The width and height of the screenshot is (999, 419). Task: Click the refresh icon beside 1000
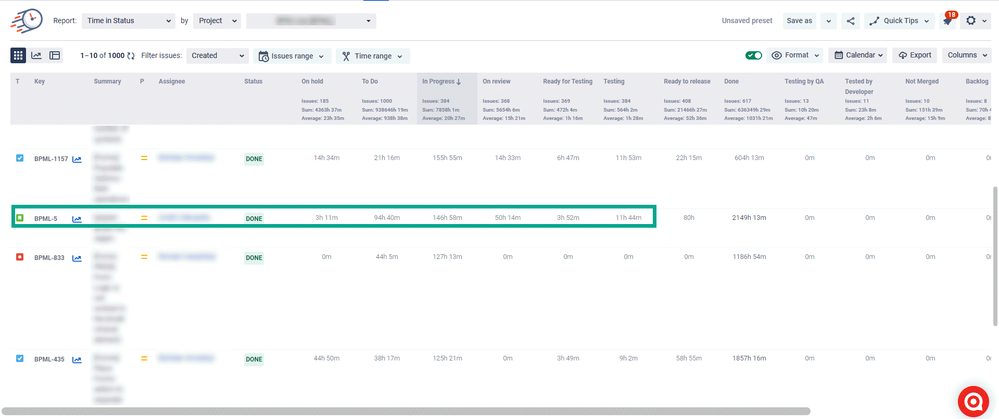point(131,56)
